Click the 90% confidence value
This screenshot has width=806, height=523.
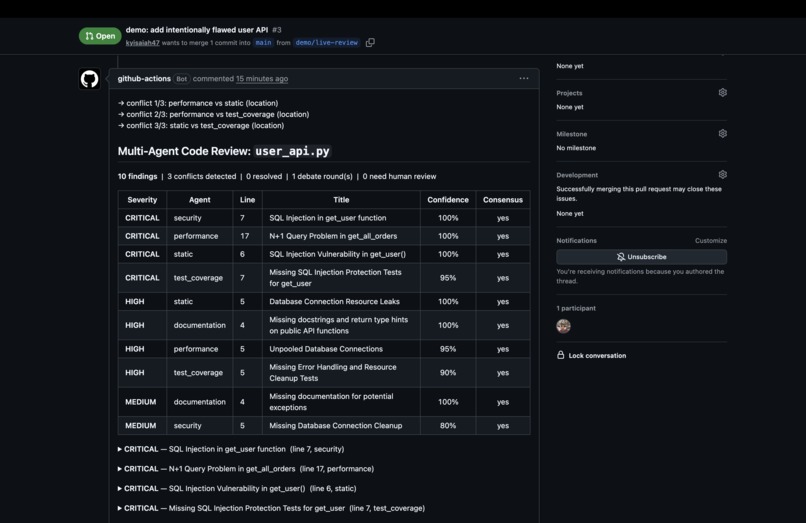click(448, 372)
